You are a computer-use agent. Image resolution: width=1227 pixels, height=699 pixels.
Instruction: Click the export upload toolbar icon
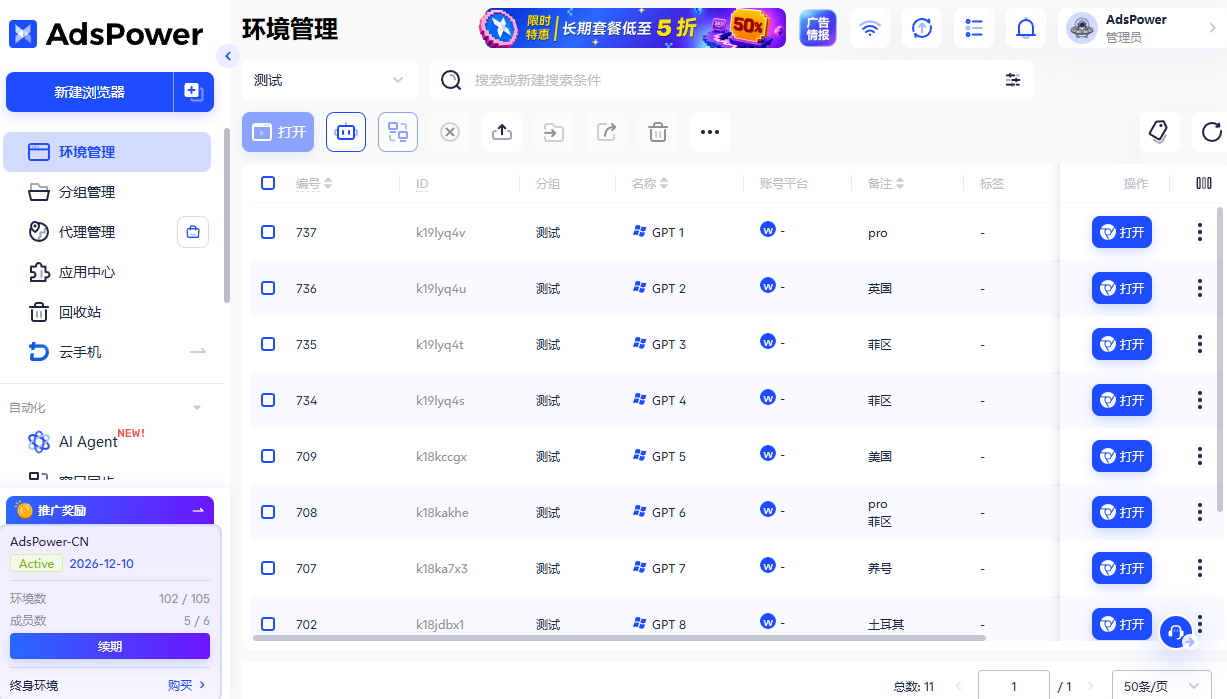click(502, 132)
